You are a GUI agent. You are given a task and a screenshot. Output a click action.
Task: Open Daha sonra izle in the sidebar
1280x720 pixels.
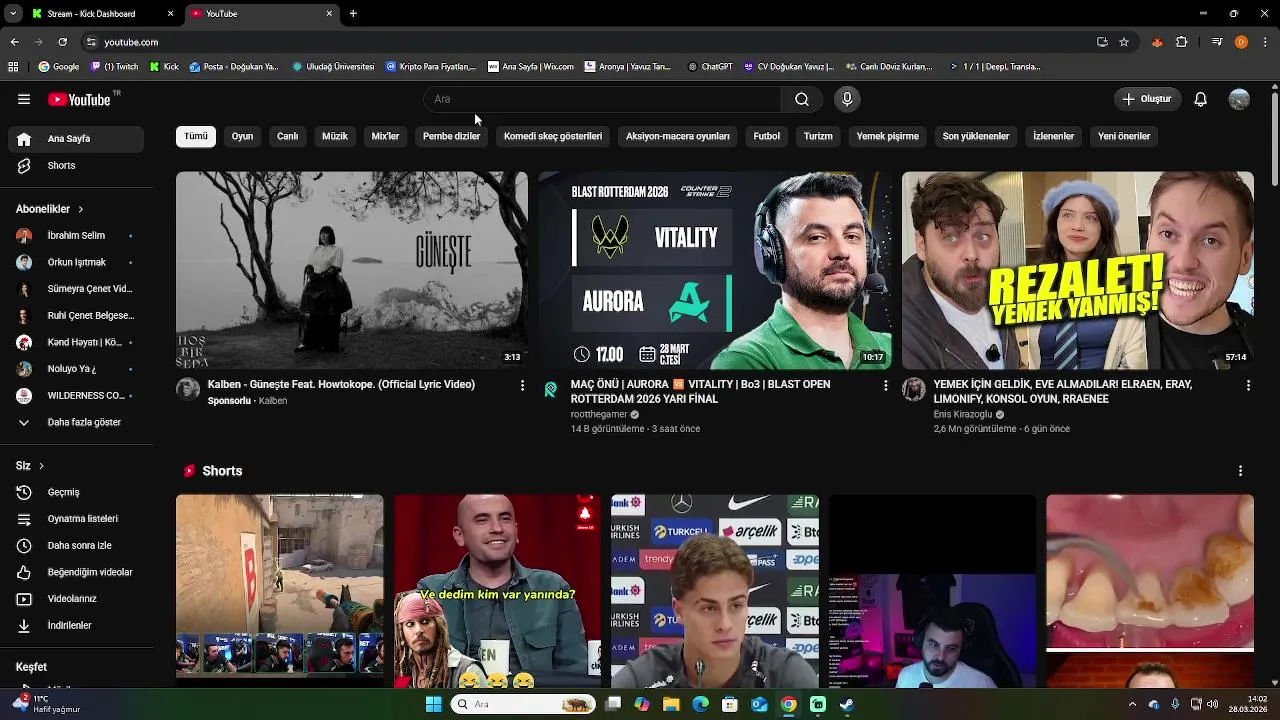click(76, 545)
